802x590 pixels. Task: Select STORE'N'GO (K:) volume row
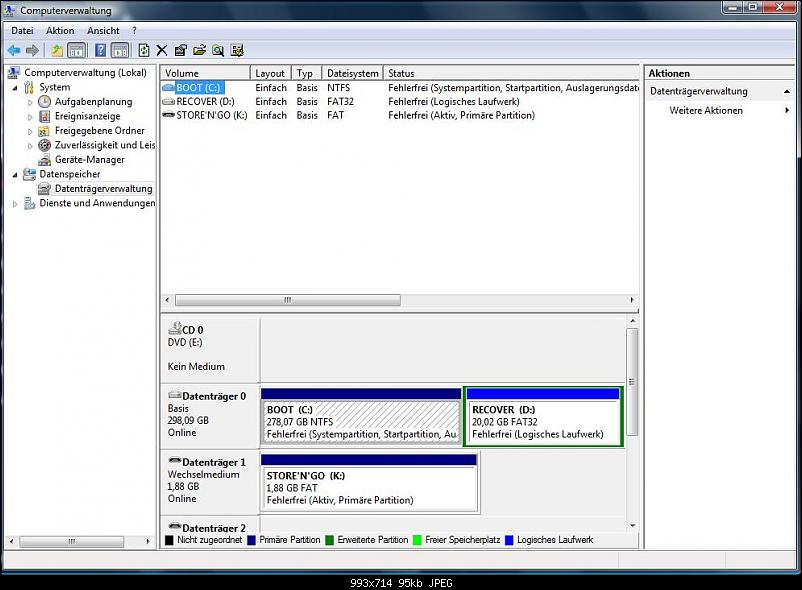pyautogui.click(x=400, y=115)
